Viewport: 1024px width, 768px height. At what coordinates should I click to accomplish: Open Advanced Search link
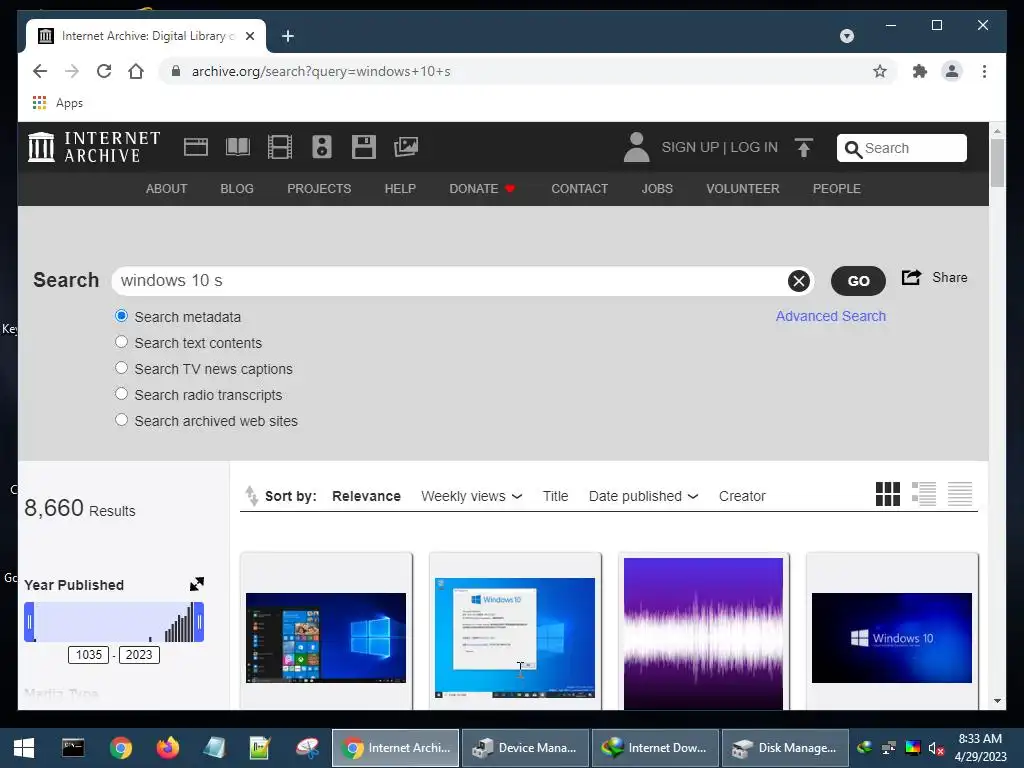point(831,316)
